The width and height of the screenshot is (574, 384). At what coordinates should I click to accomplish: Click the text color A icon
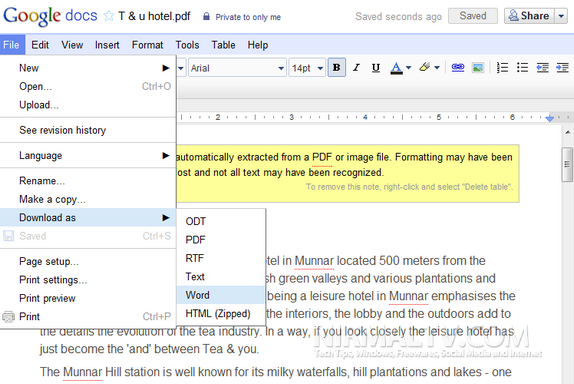point(396,68)
